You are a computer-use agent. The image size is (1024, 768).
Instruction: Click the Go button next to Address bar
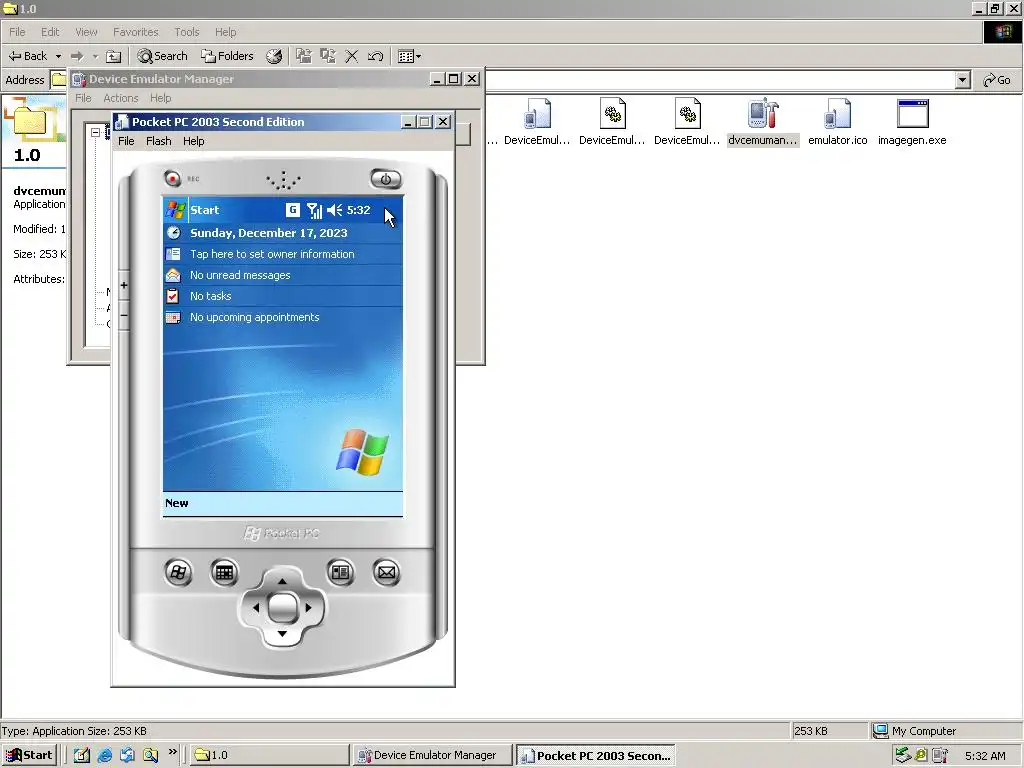click(997, 80)
